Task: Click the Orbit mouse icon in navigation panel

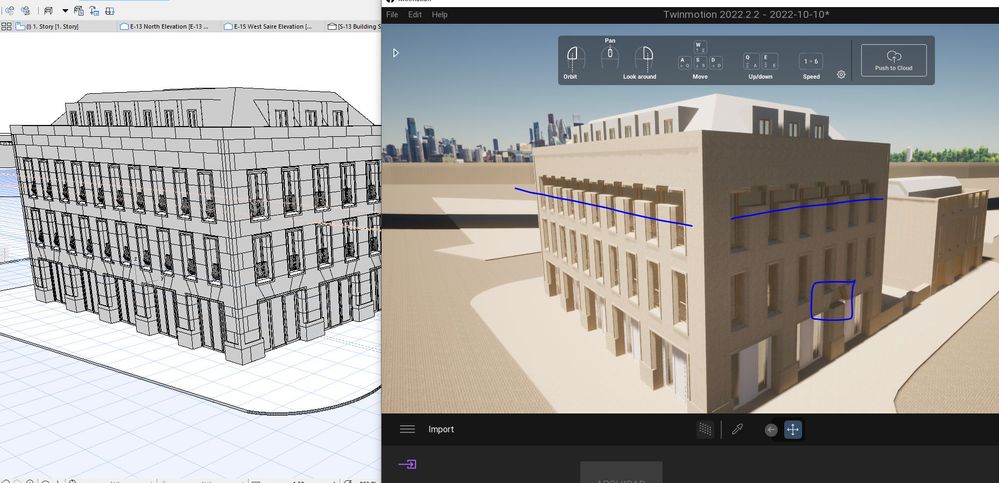Action: pos(576,59)
